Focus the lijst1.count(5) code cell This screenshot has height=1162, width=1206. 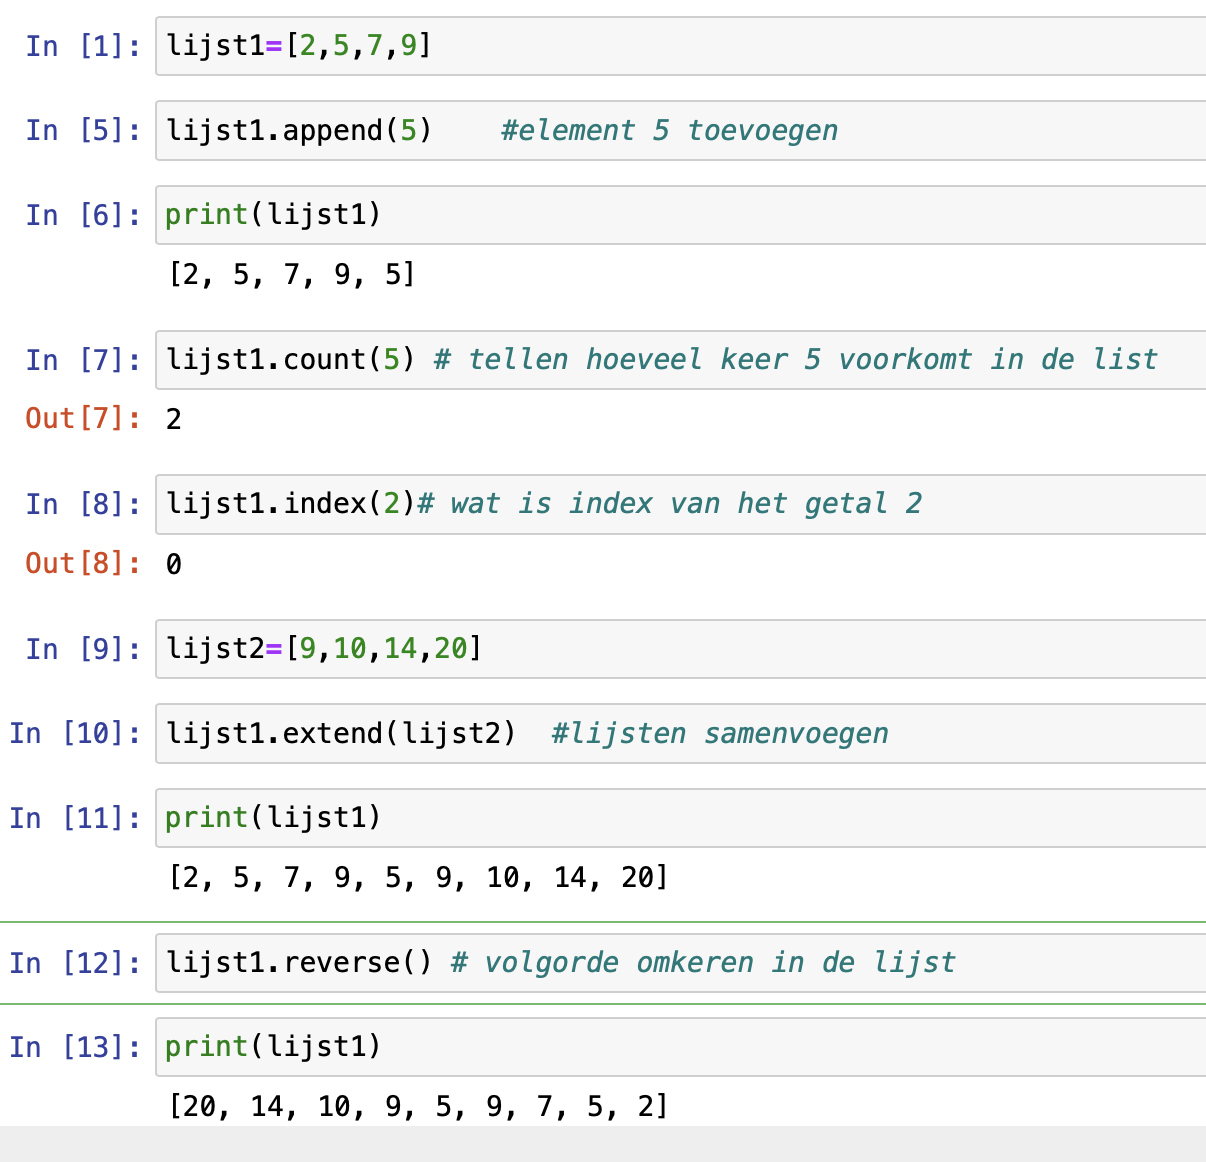[x=680, y=360]
